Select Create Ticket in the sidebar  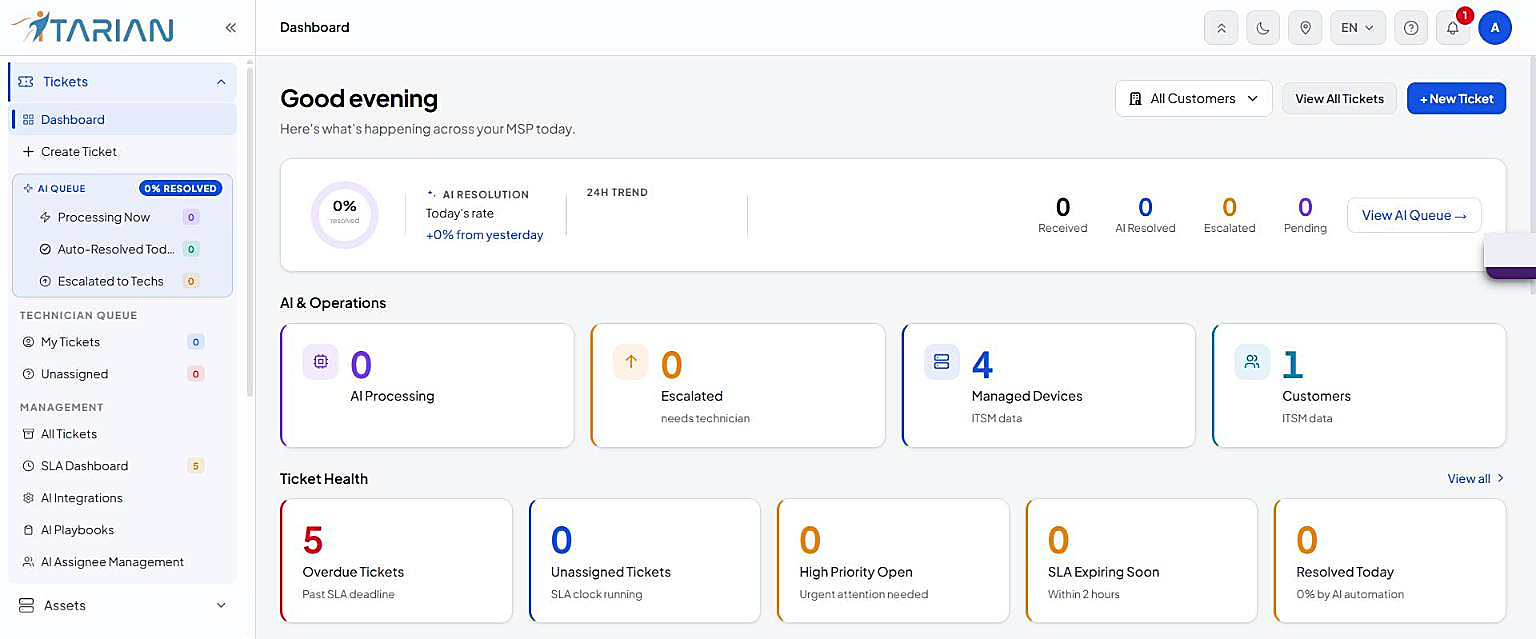[x=124, y=152]
